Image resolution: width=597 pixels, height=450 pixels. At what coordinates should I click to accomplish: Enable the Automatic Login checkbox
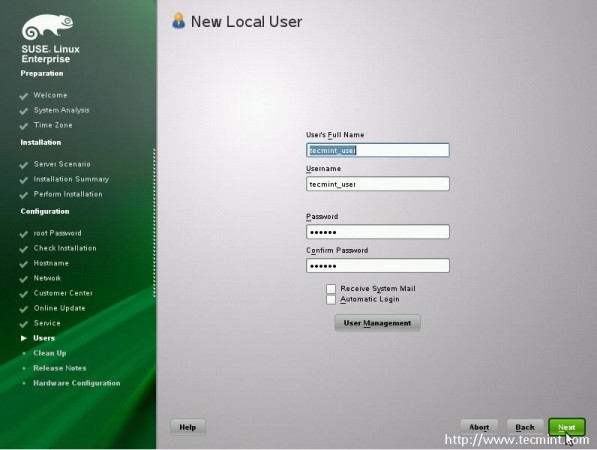pyautogui.click(x=331, y=300)
